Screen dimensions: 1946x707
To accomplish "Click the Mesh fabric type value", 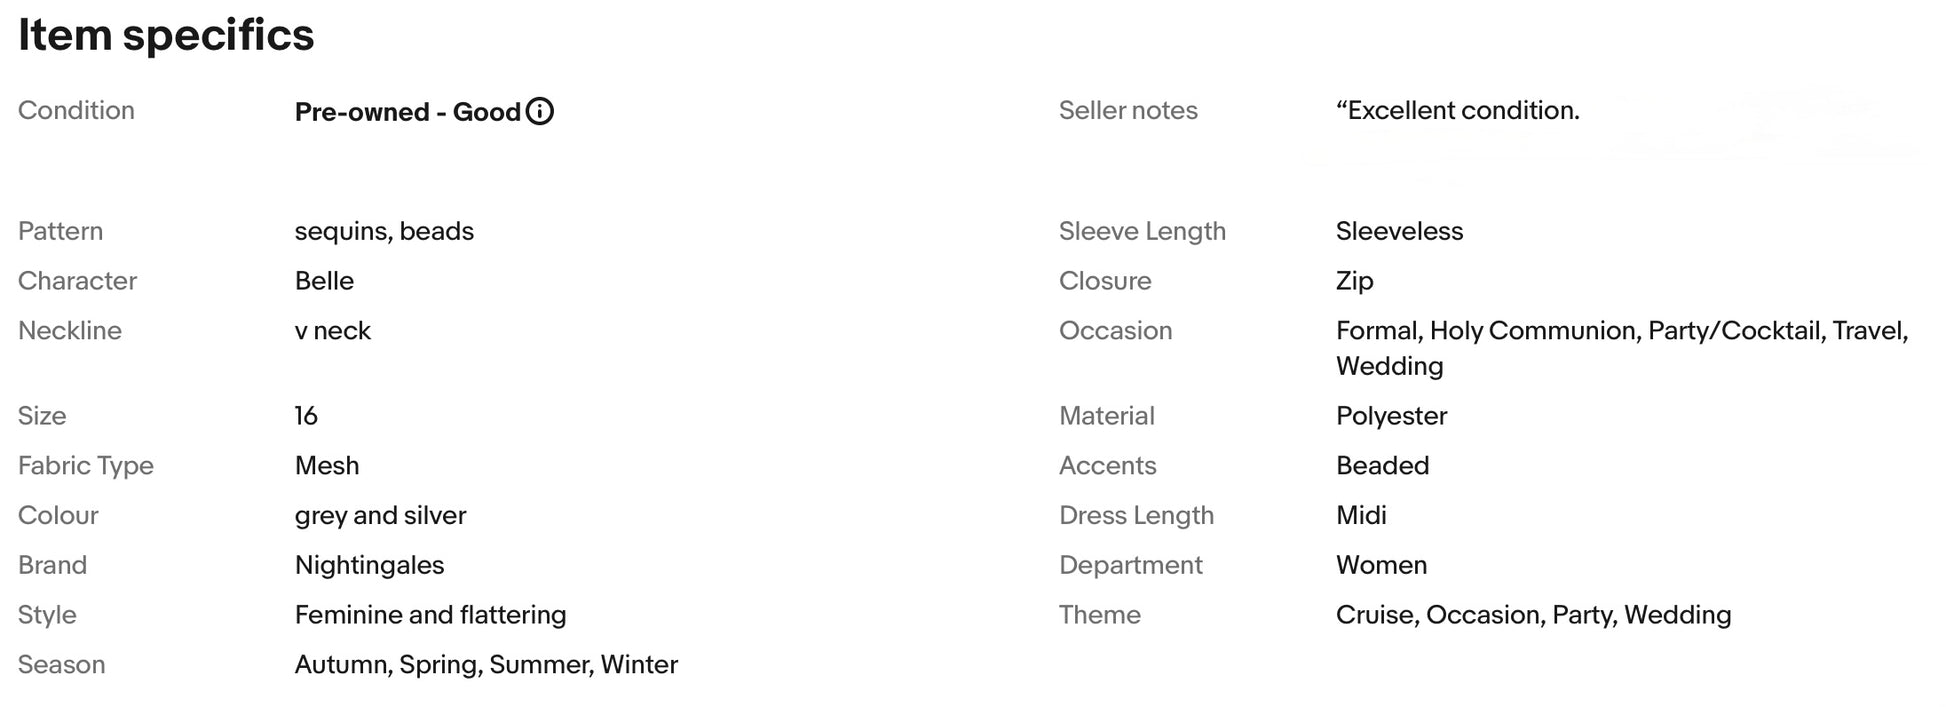I will tap(327, 465).
